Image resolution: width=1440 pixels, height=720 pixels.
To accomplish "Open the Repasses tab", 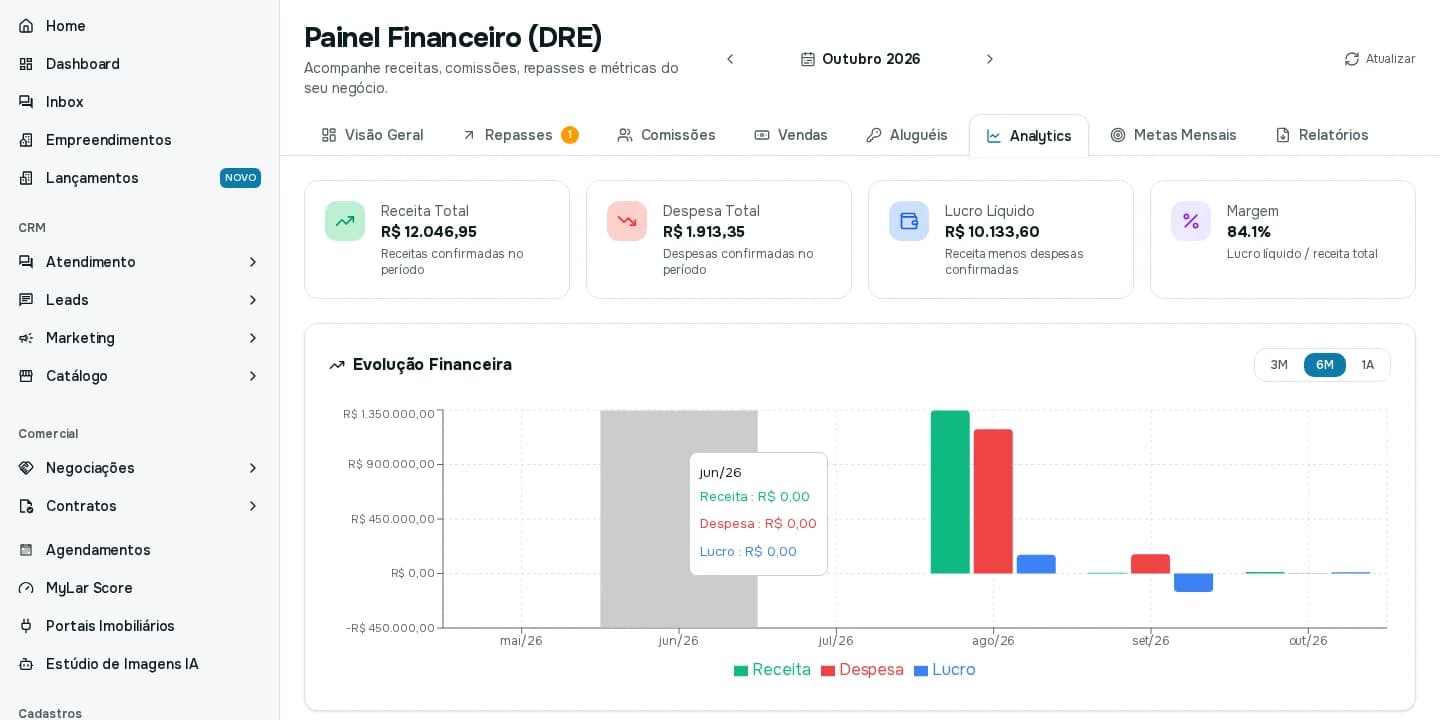I will click(519, 135).
